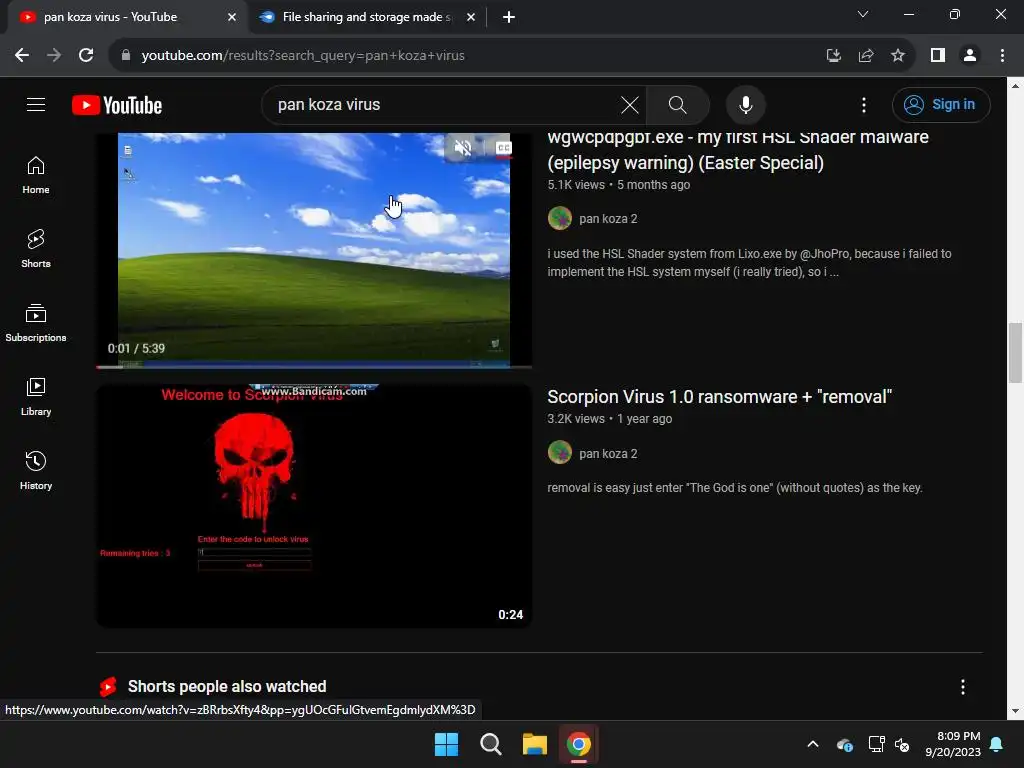Open the '(epilepsy warning) (Easter Special)' title
Screen dimensions: 1024x768
pos(685,163)
